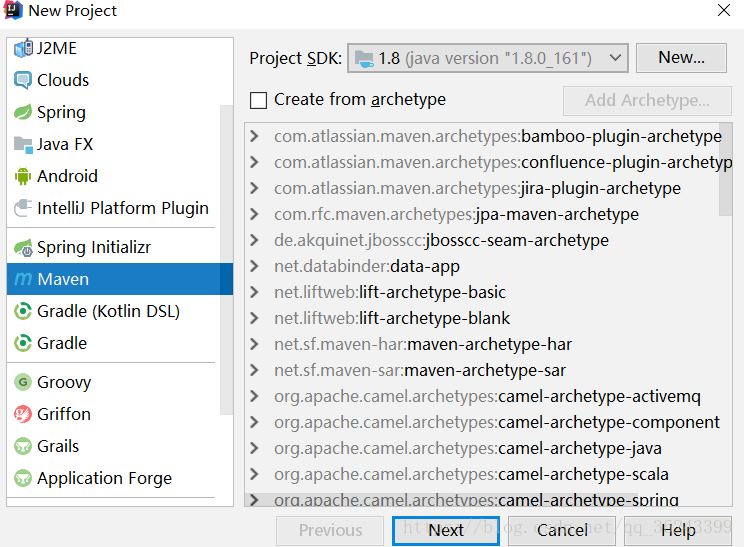This screenshot has width=744, height=547.
Task: Click the Clouds project type icon
Action: (x=23, y=80)
